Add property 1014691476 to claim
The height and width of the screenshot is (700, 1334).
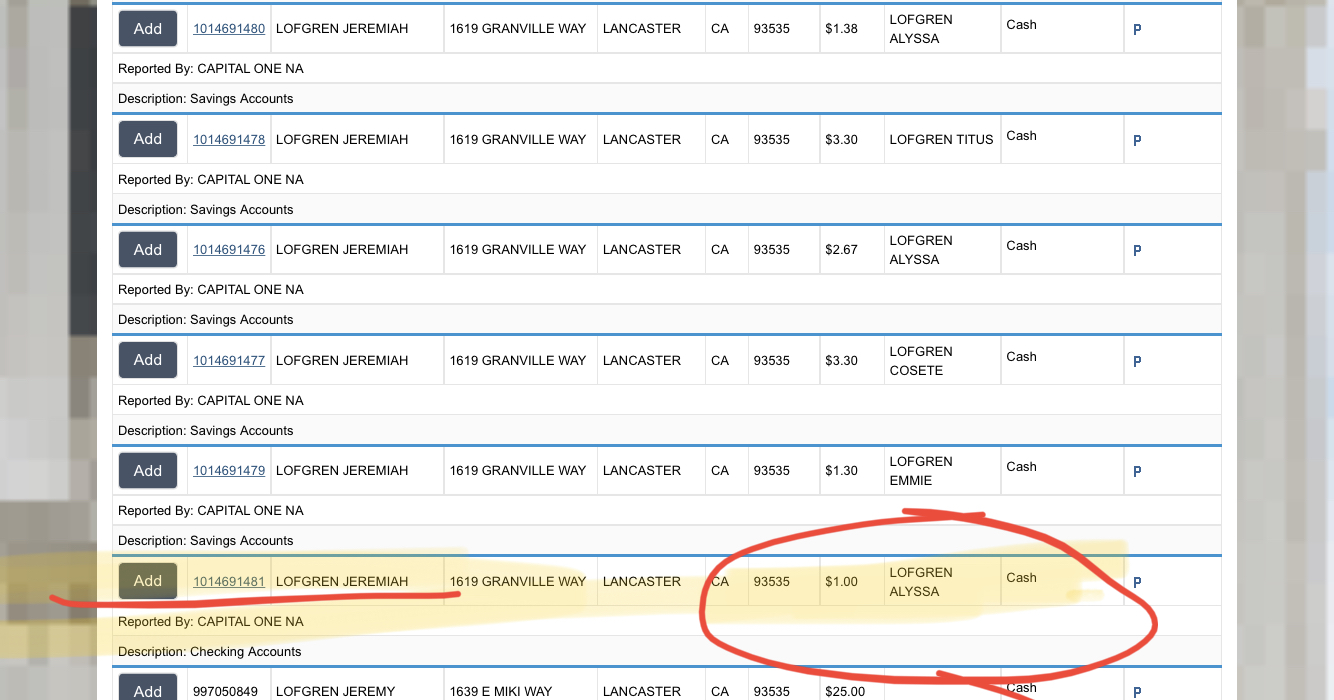148,249
